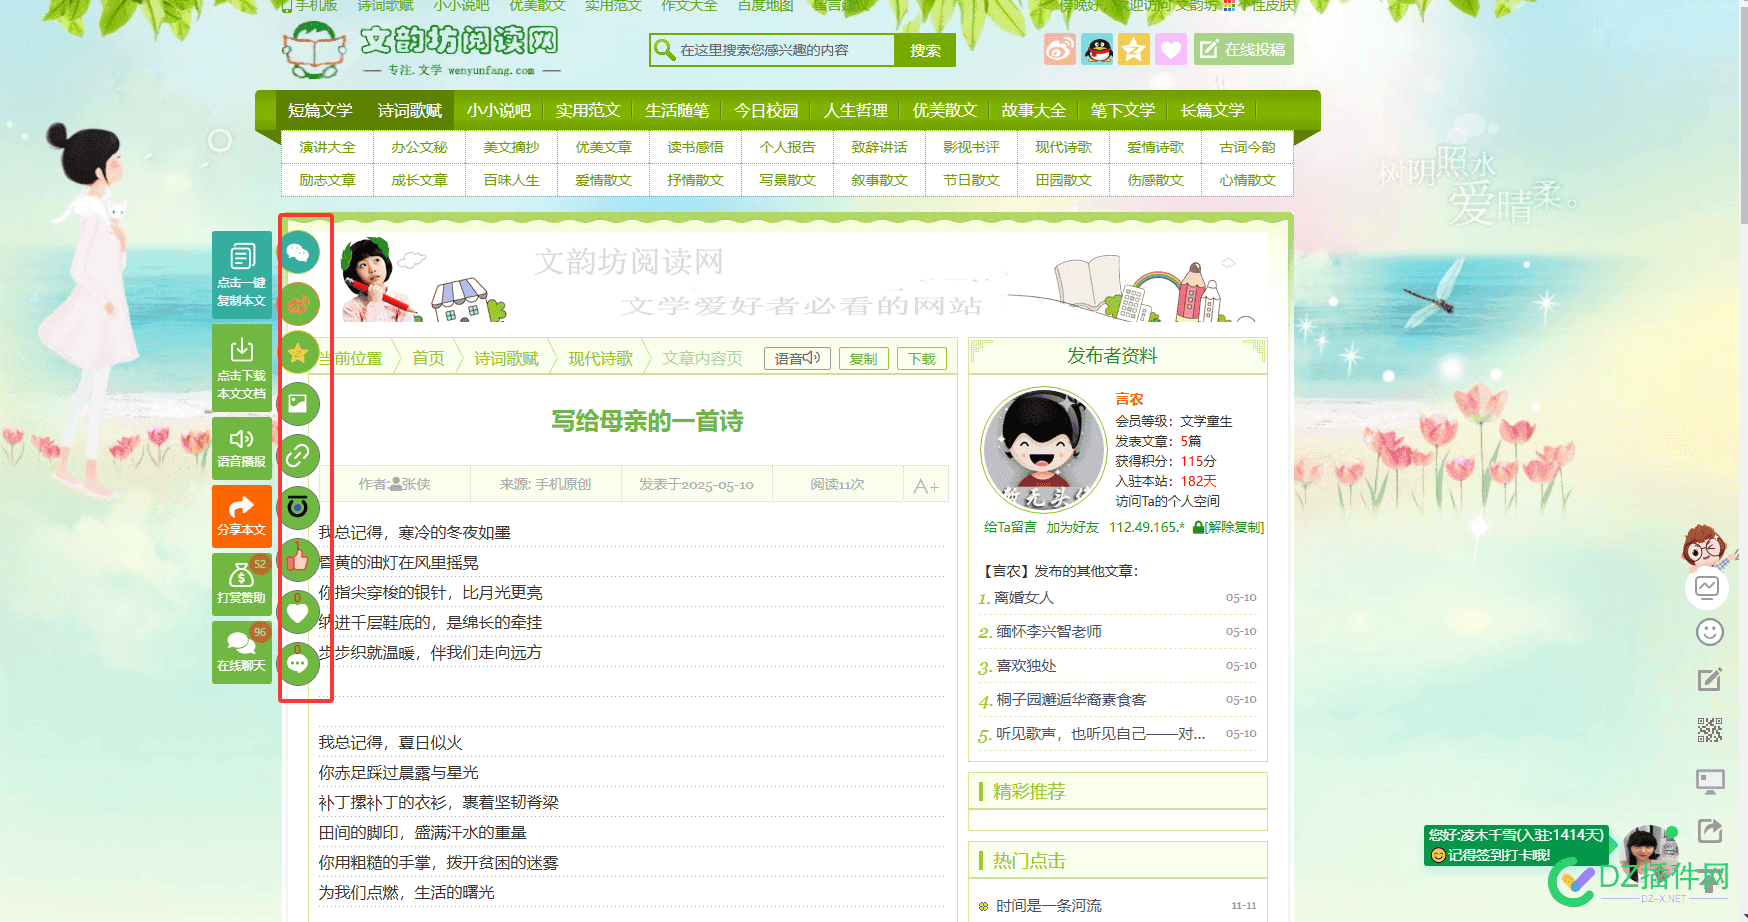Open the QQ penguin icon in the header
Viewport: 1748px width, 922px height.
[1097, 49]
